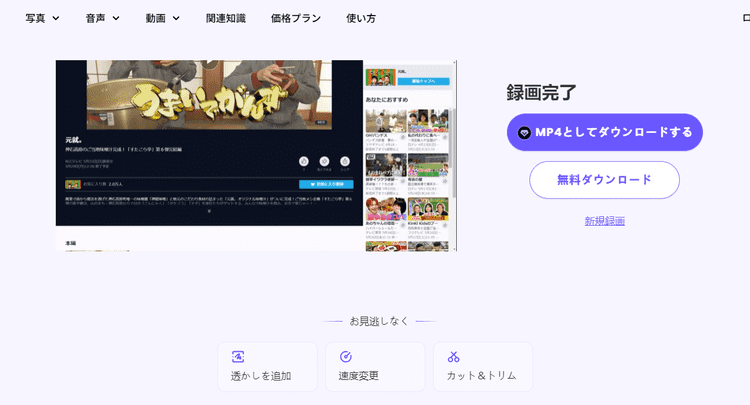The height and width of the screenshot is (405, 750).
Task: Open 使い方 menu item
Action: coord(361,18)
